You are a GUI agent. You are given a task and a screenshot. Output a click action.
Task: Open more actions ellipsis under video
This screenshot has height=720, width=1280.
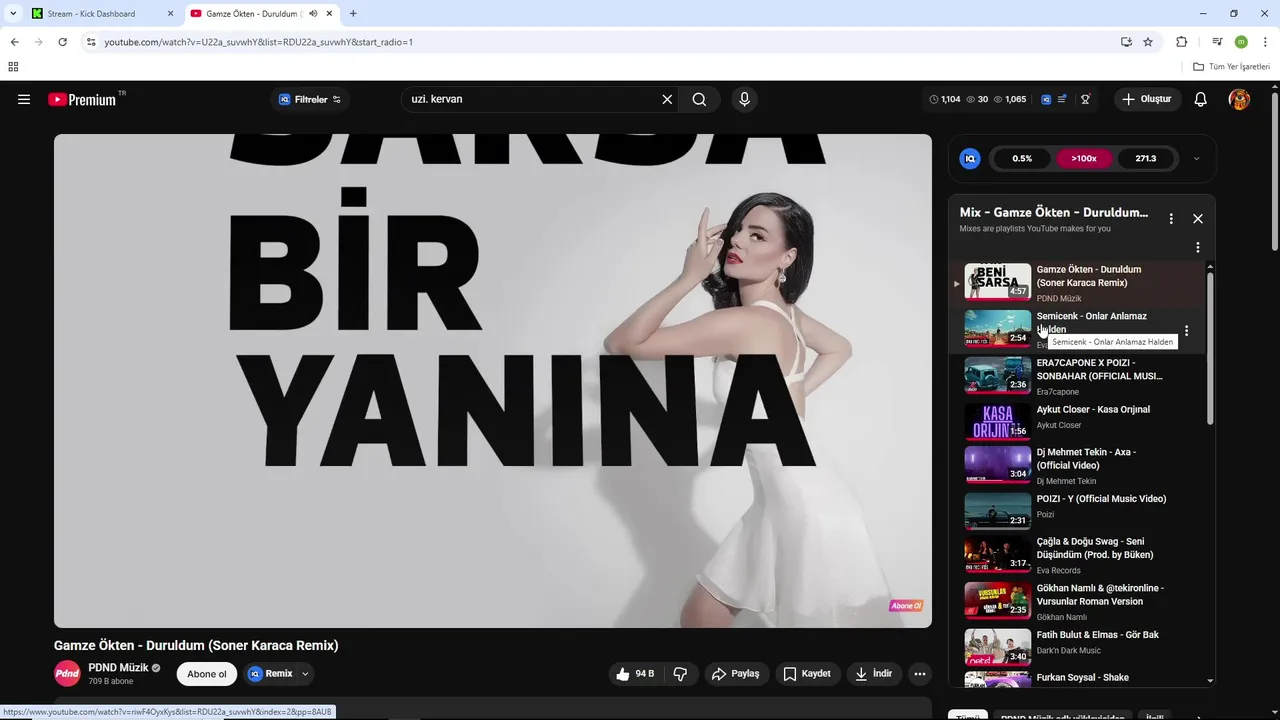(920, 674)
